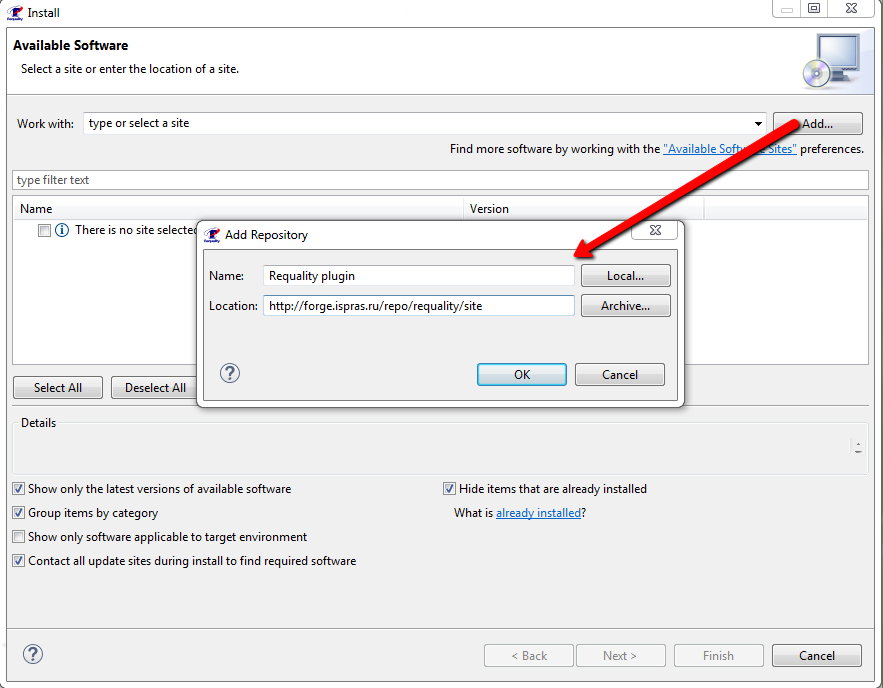Viewport: 883px width, 688px height.
Task: Click the Archive... button
Action: (626, 306)
